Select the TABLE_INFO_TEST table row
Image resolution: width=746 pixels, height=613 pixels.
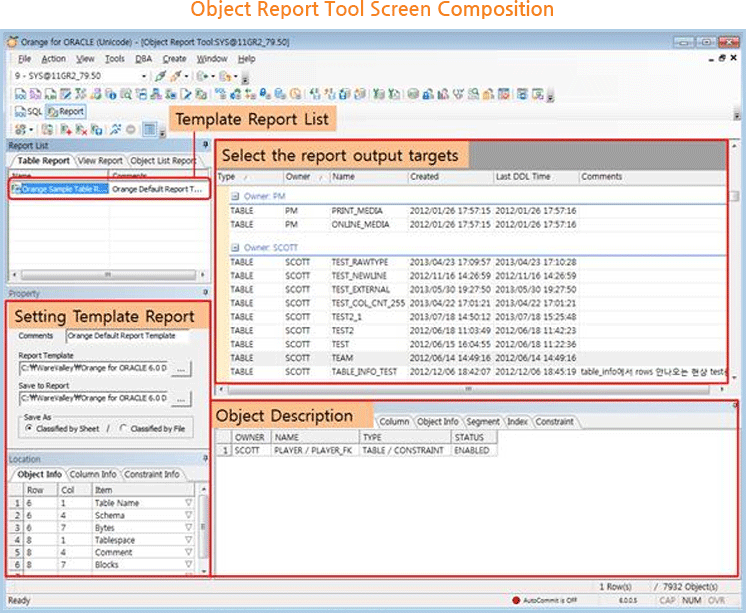pyautogui.click(x=477, y=372)
